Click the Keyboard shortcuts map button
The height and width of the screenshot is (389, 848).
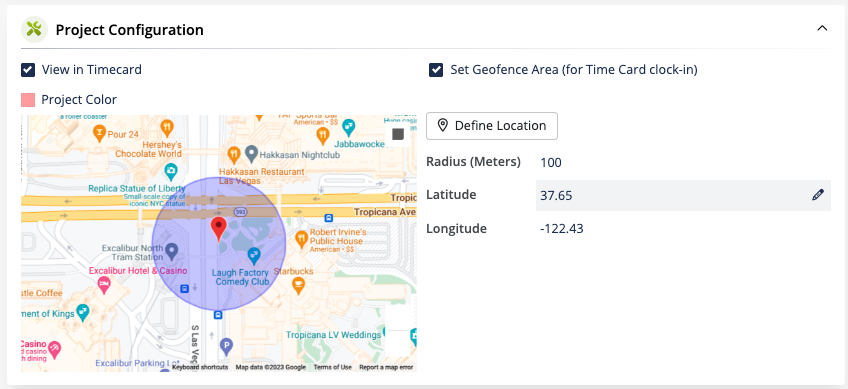(201, 367)
